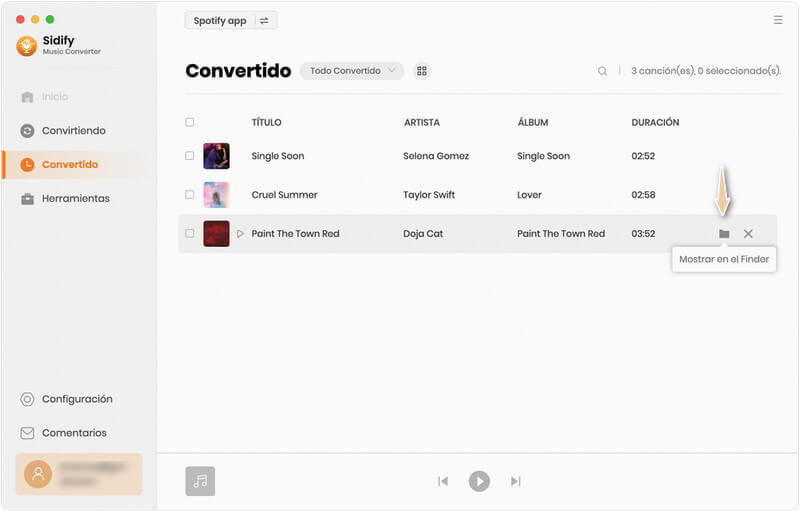
Task: Play Paint The Town Red with row play icon
Action: (240, 234)
